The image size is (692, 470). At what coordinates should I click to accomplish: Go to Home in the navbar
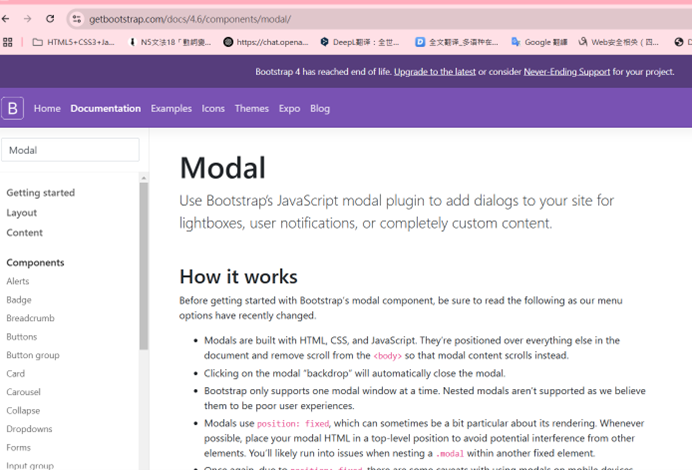coord(47,109)
